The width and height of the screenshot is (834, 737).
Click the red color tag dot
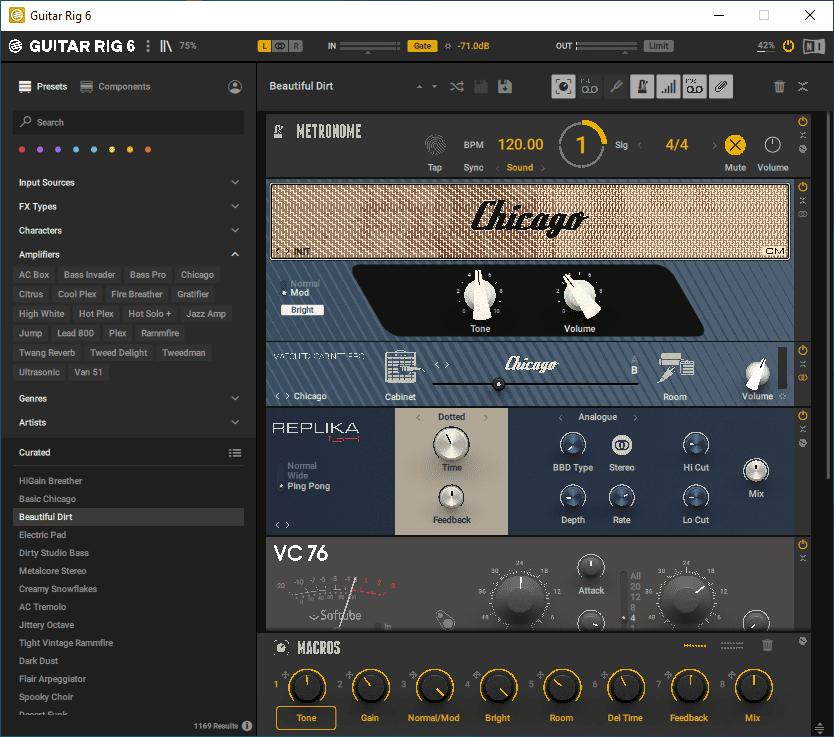pyautogui.click(x=22, y=149)
